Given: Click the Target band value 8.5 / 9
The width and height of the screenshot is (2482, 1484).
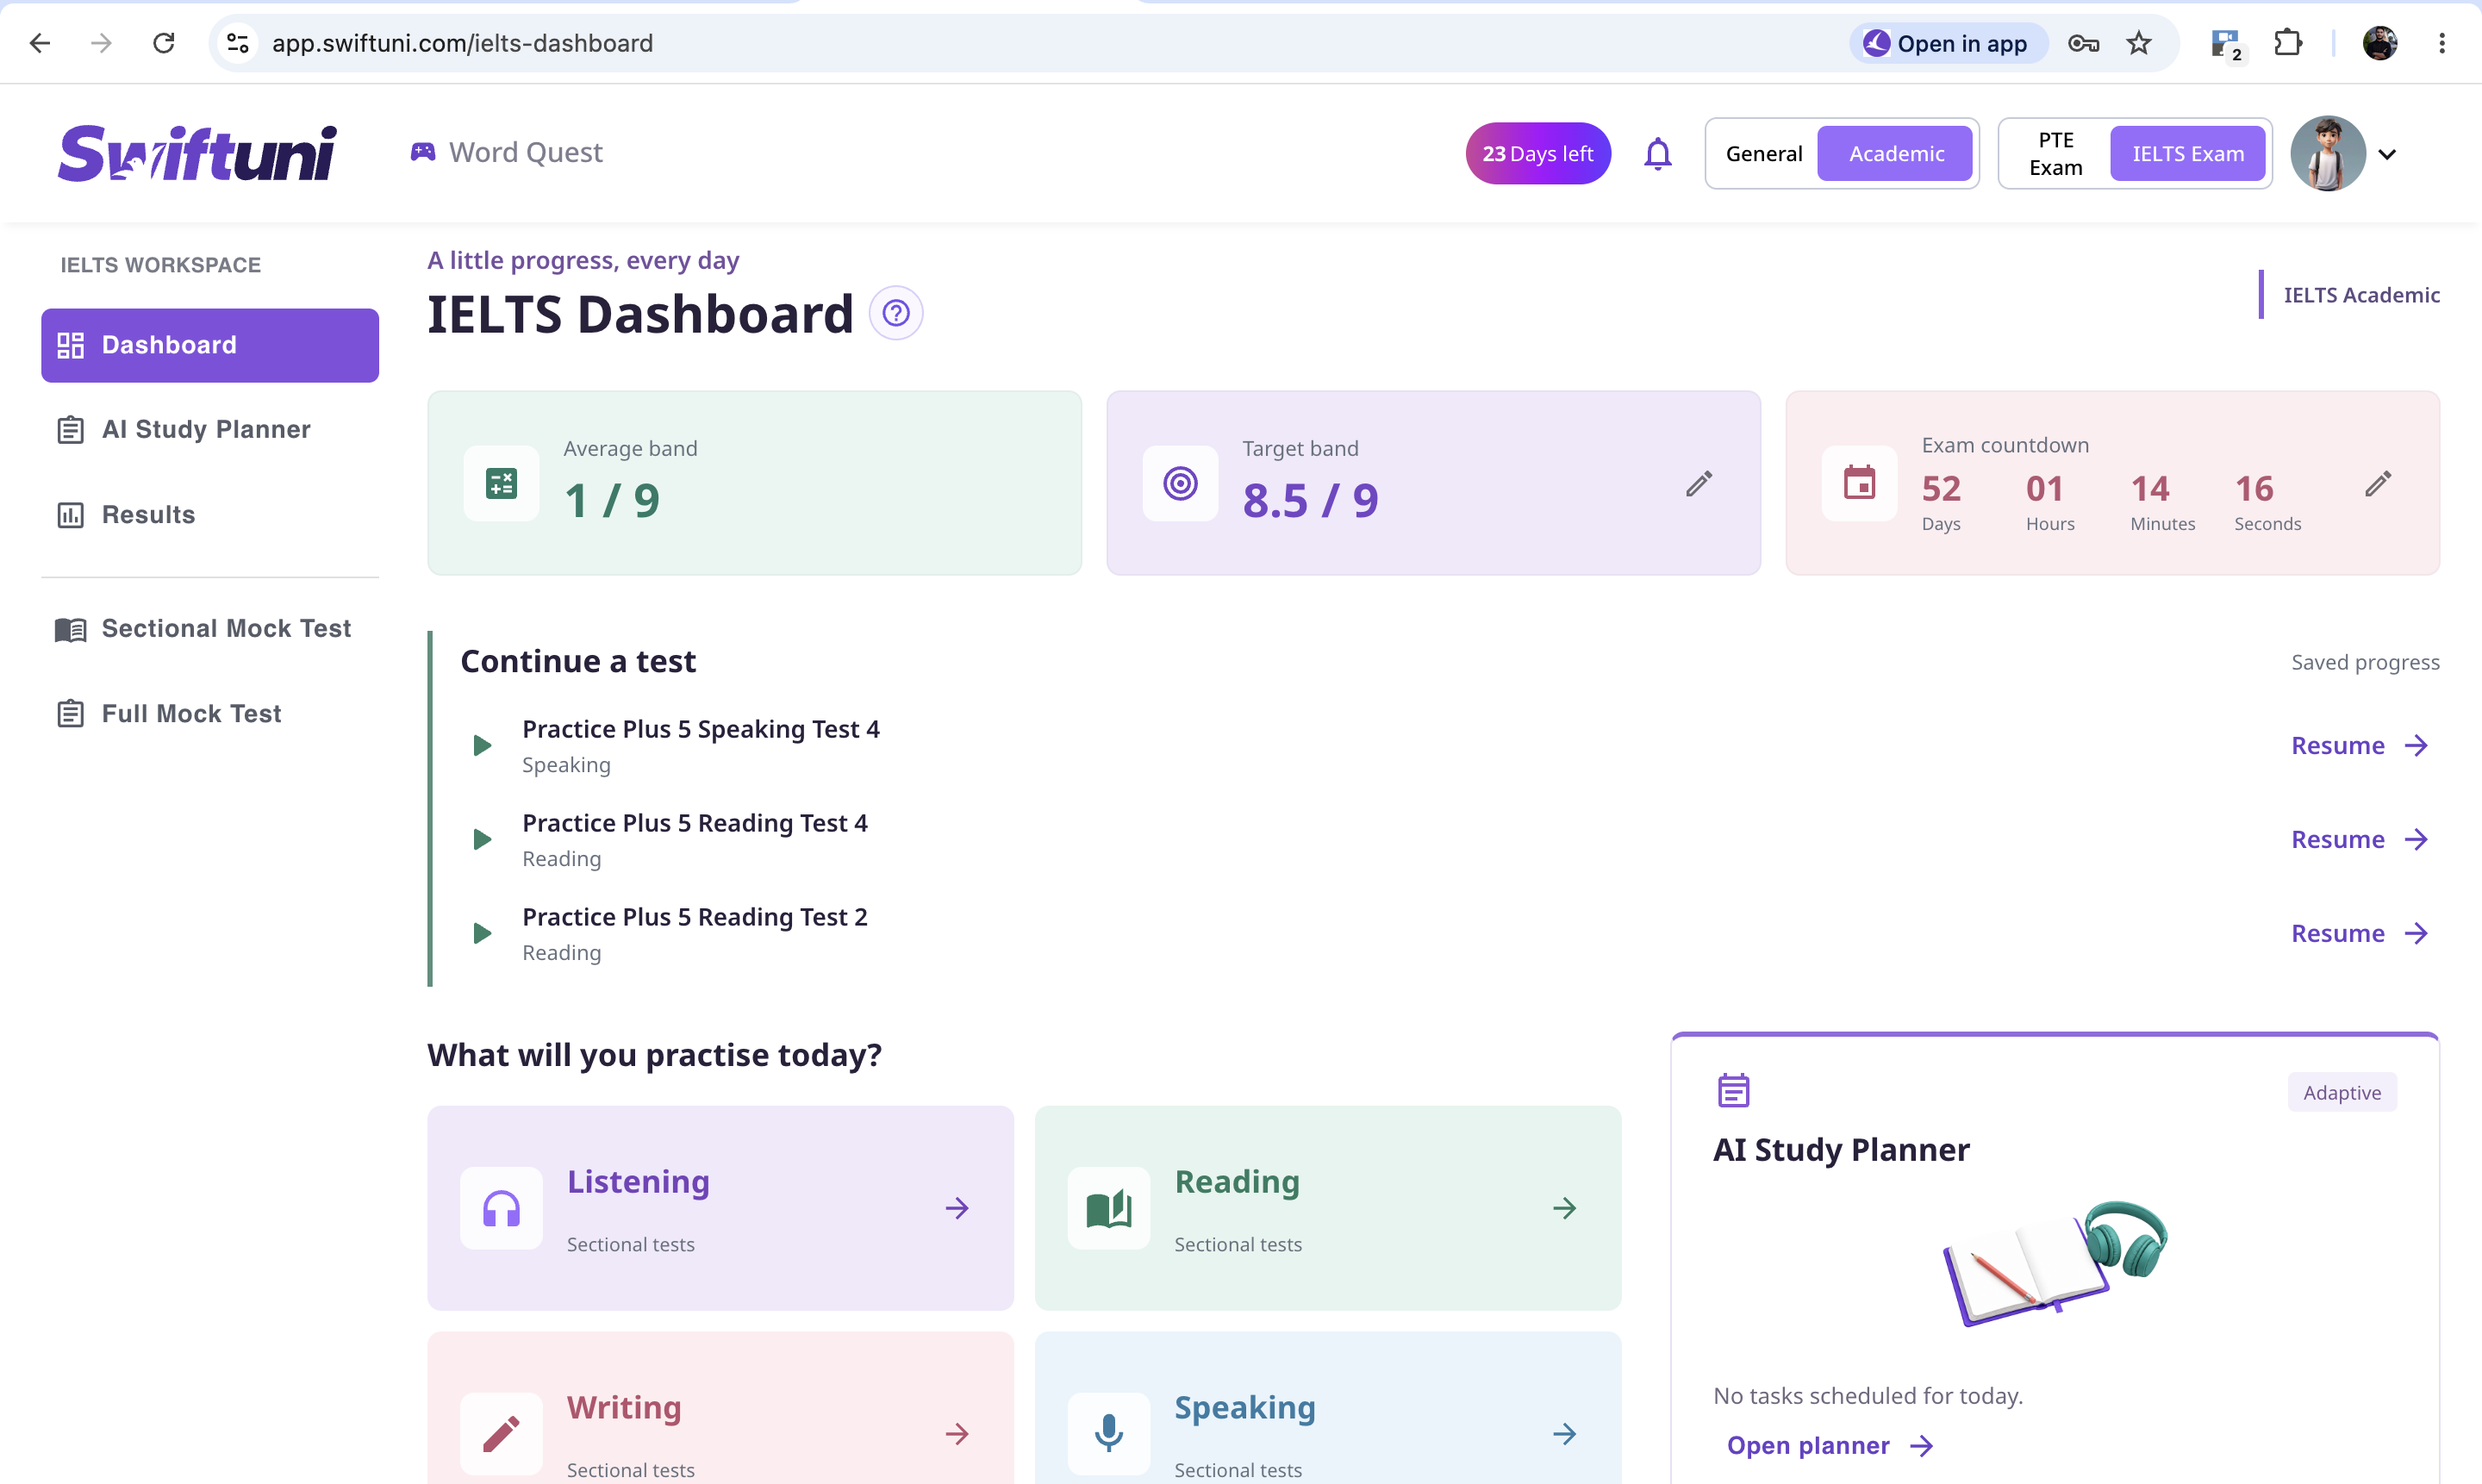Looking at the screenshot, I should pos(1310,500).
